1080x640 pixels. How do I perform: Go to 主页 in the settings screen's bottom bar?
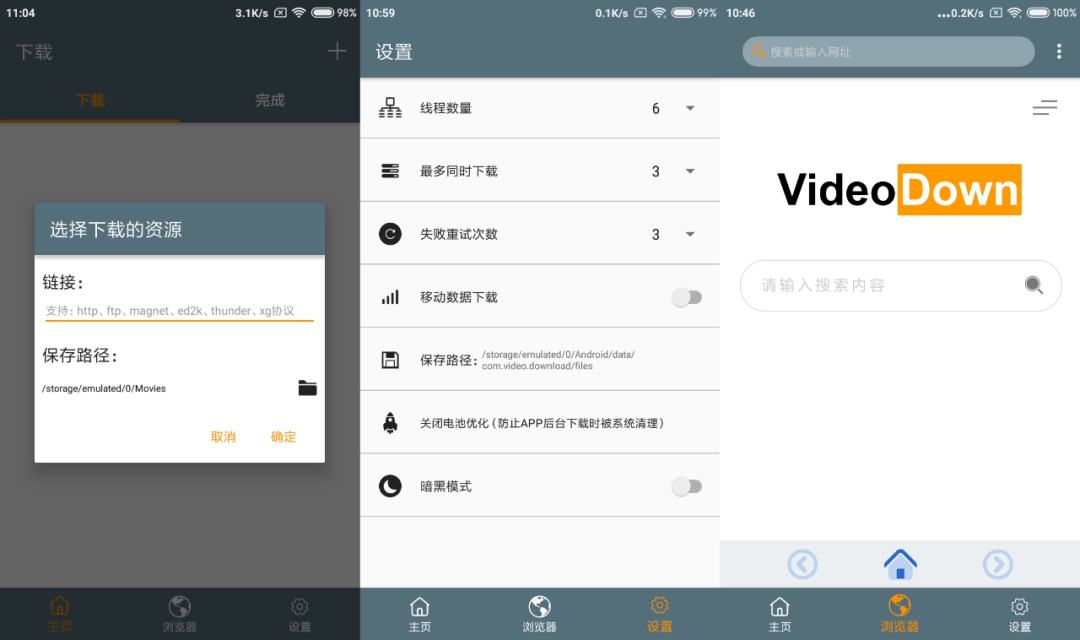click(x=419, y=614)
